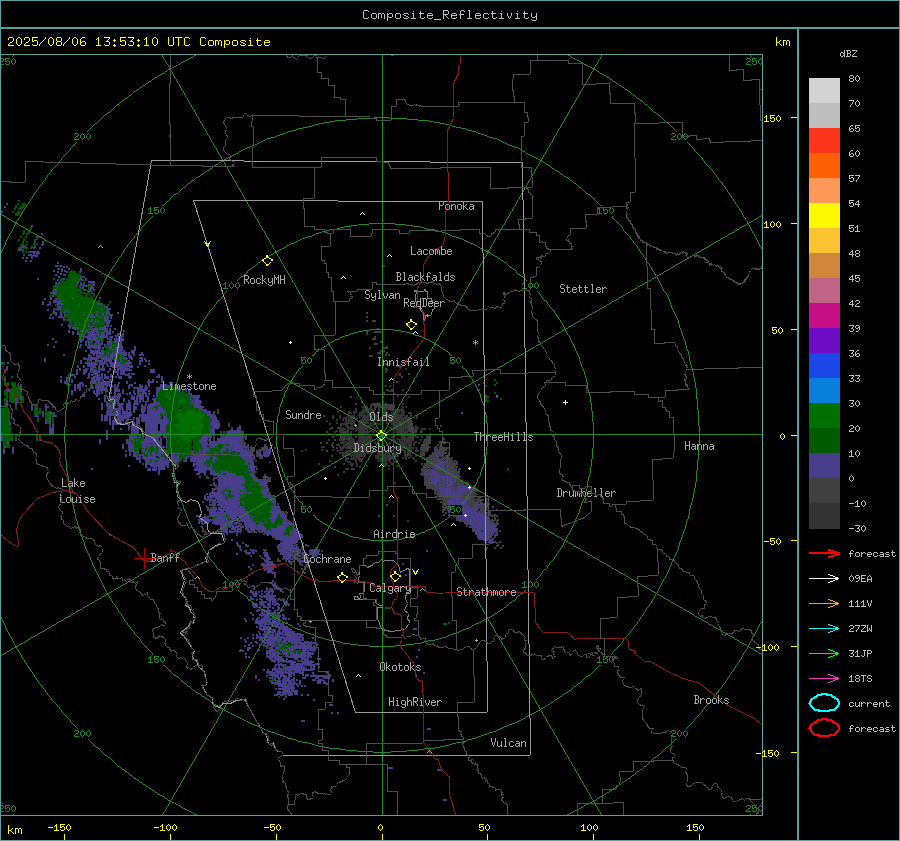Click the Limestone label
Image resolution: width=900 pixels, height=841 pixels.
pos(189,386)
